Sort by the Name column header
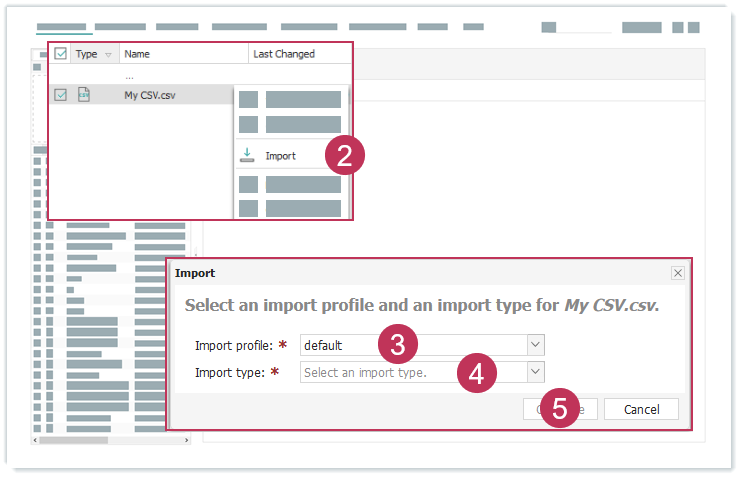Screen dimensions: 741x478 (137, 54)
